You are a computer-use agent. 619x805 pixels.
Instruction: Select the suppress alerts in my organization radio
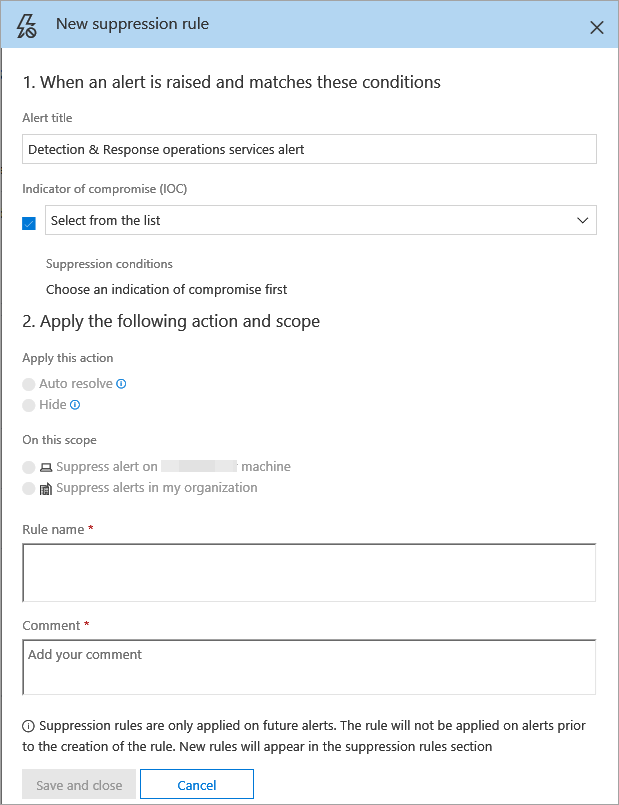29,489
